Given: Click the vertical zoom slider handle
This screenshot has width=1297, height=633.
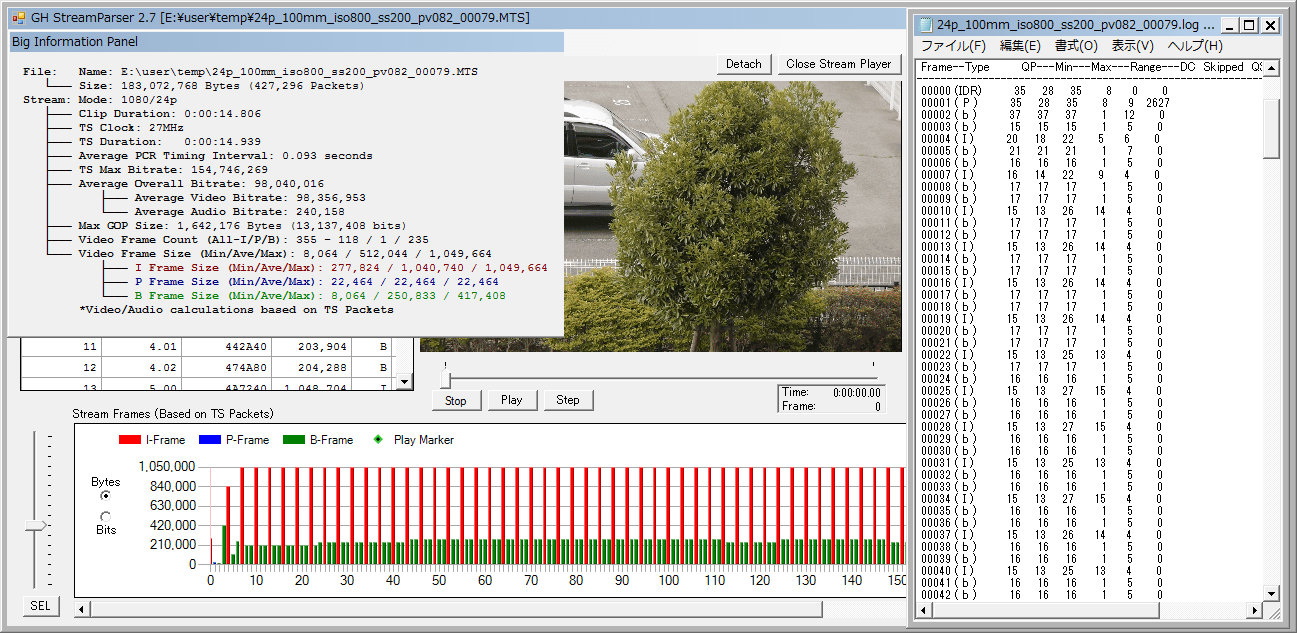Looking at the screenshot, I should click(x=36, y=525).
